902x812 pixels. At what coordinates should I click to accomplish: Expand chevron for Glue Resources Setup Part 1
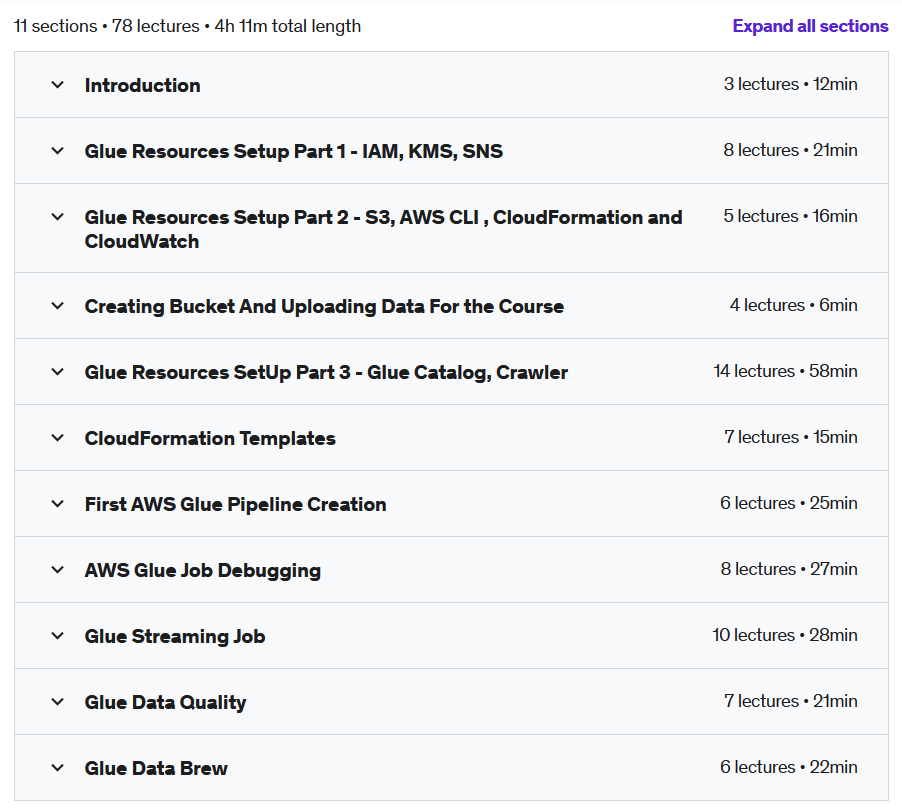58,151
